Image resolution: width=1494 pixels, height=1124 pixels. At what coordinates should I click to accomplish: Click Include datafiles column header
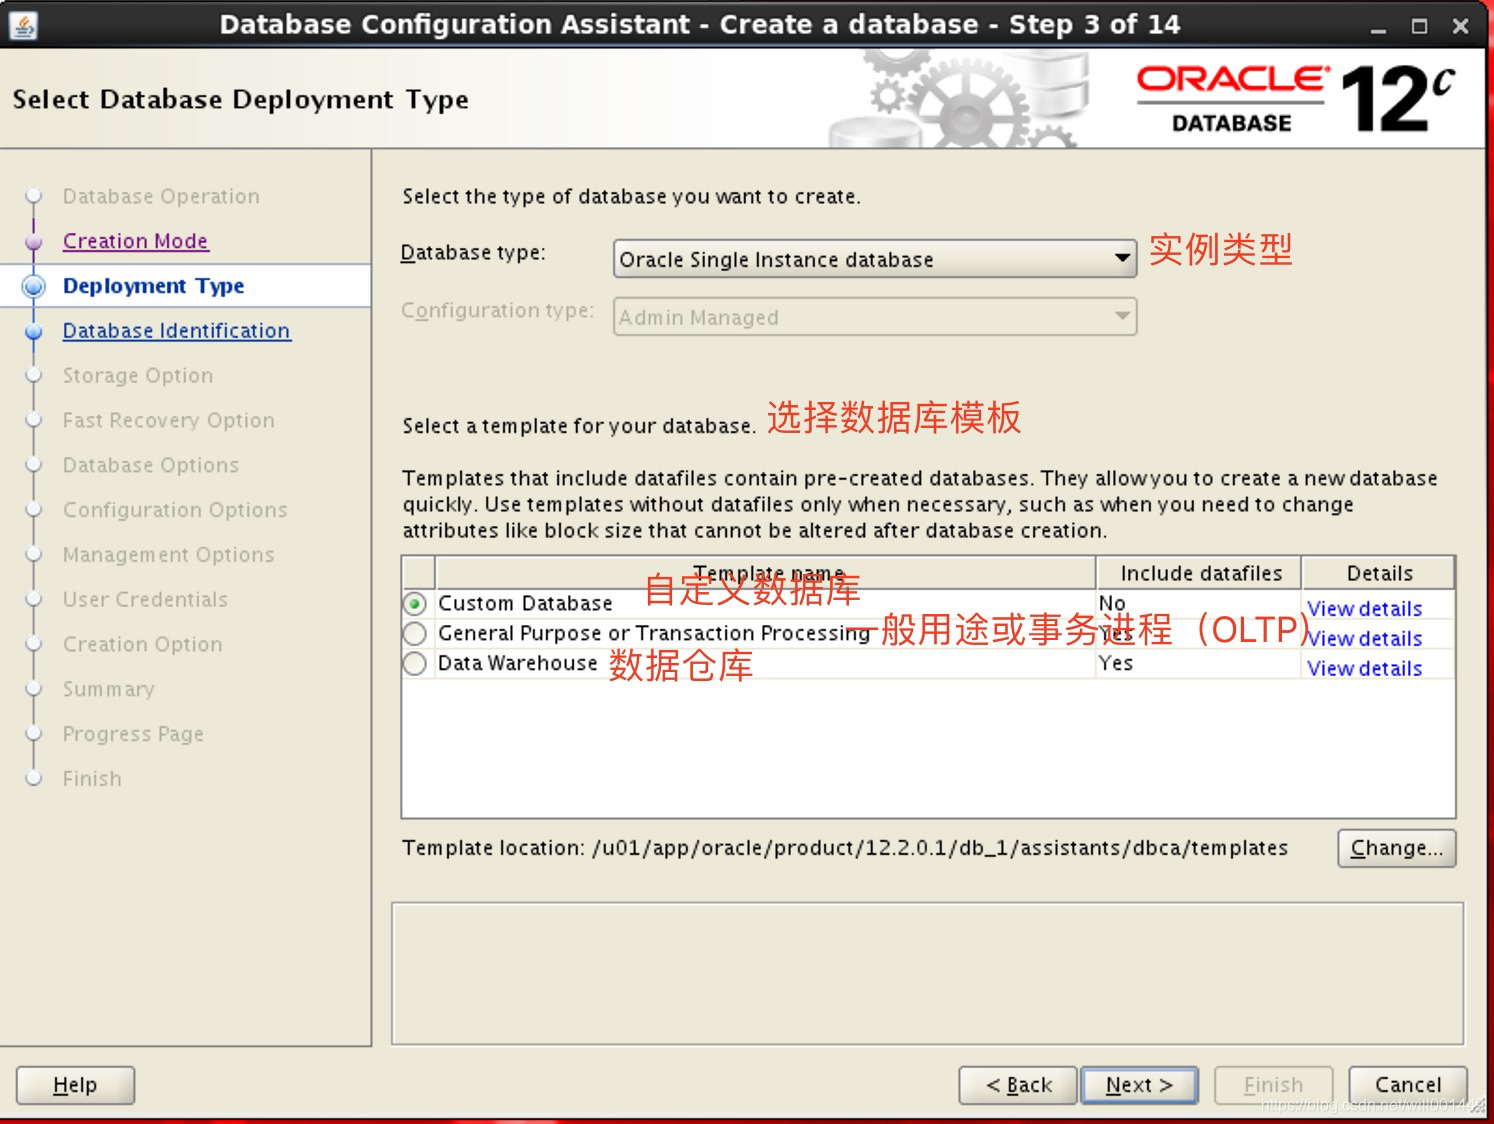pyautogui.click(x=1200, y=573)
